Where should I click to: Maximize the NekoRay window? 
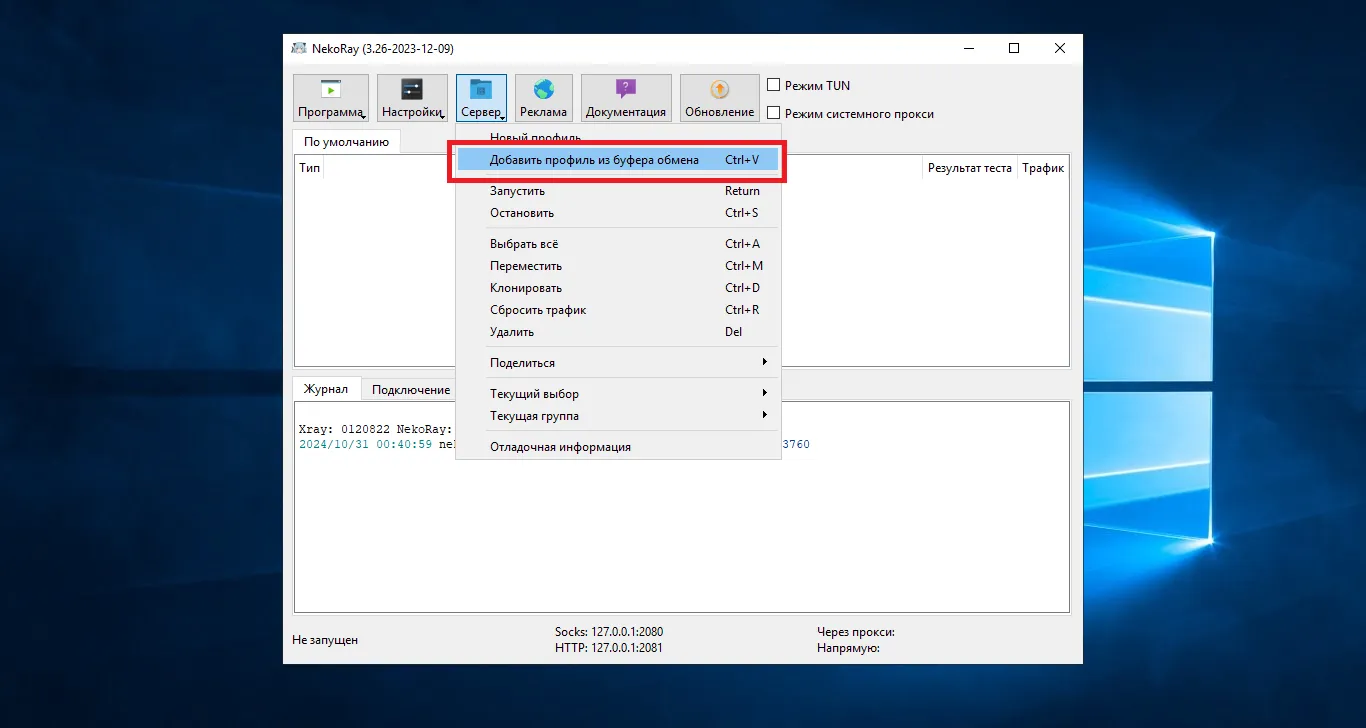[1014, 48]
